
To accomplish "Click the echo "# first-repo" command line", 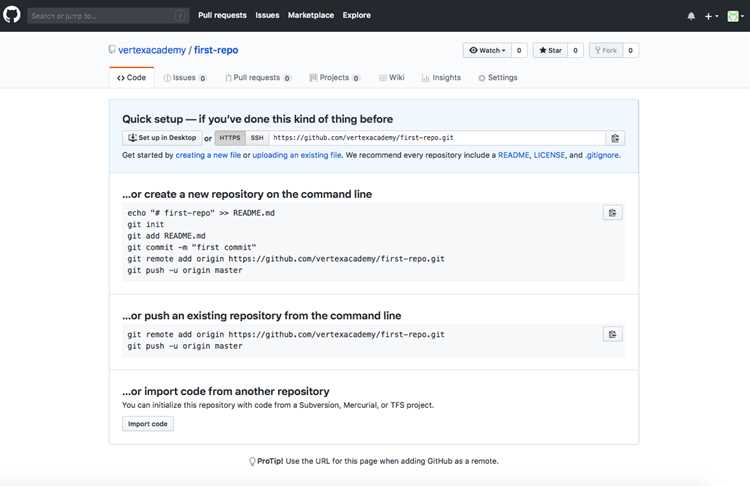I will 201,213.
